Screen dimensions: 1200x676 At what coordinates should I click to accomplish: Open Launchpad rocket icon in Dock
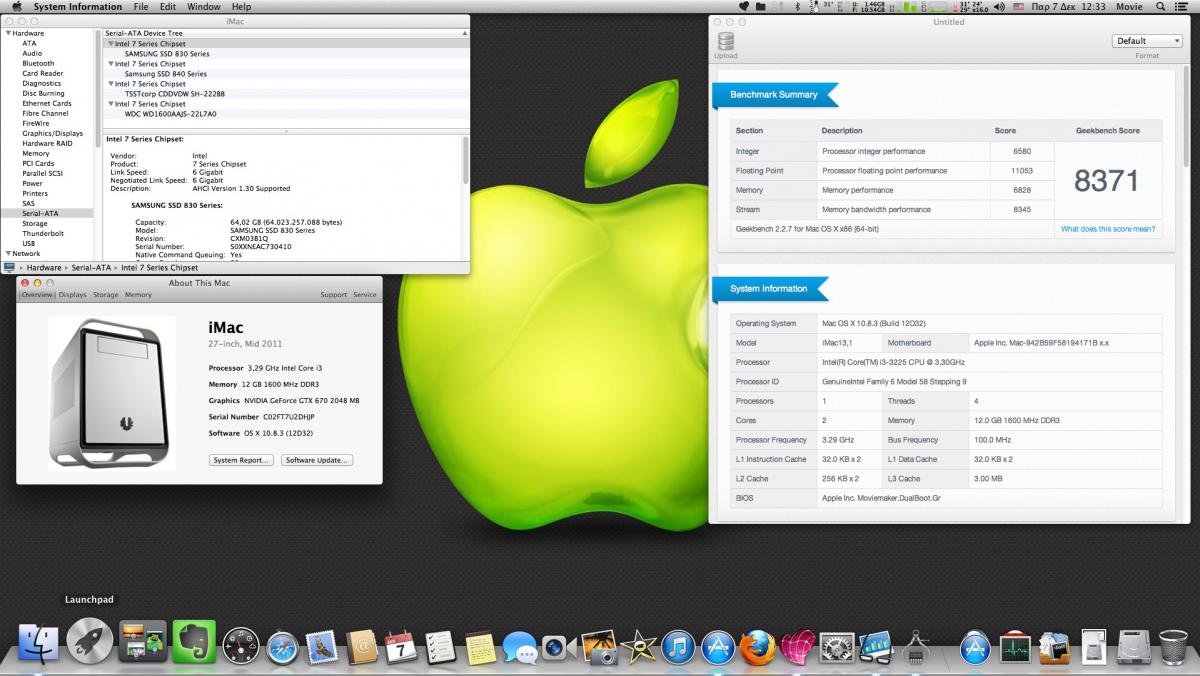(90, 641)
